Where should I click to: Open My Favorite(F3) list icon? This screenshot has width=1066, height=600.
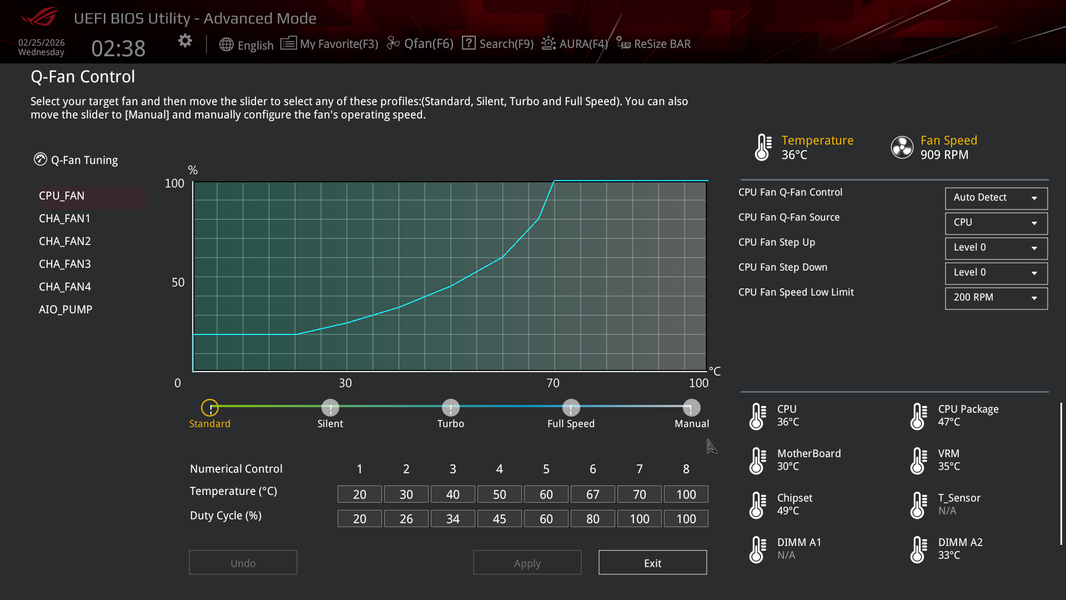click(288, 43)
